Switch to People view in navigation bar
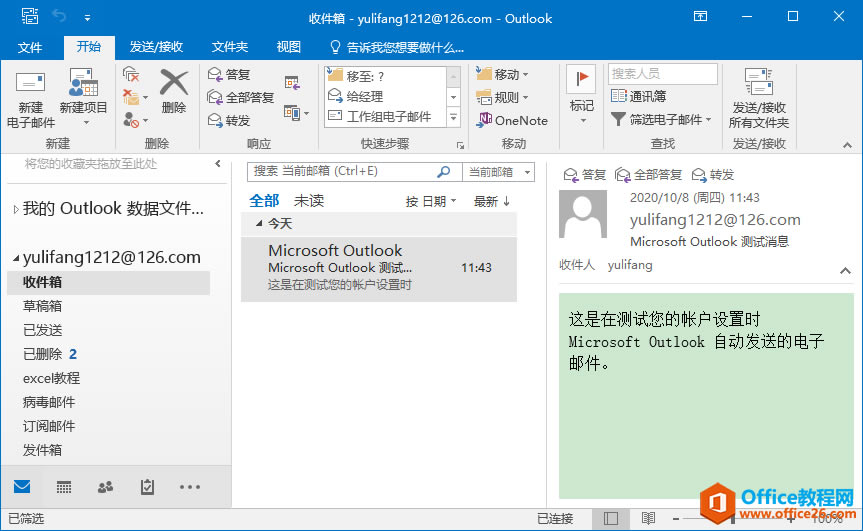The height and width of the screenshot is (531, 863). coord(105,487)
